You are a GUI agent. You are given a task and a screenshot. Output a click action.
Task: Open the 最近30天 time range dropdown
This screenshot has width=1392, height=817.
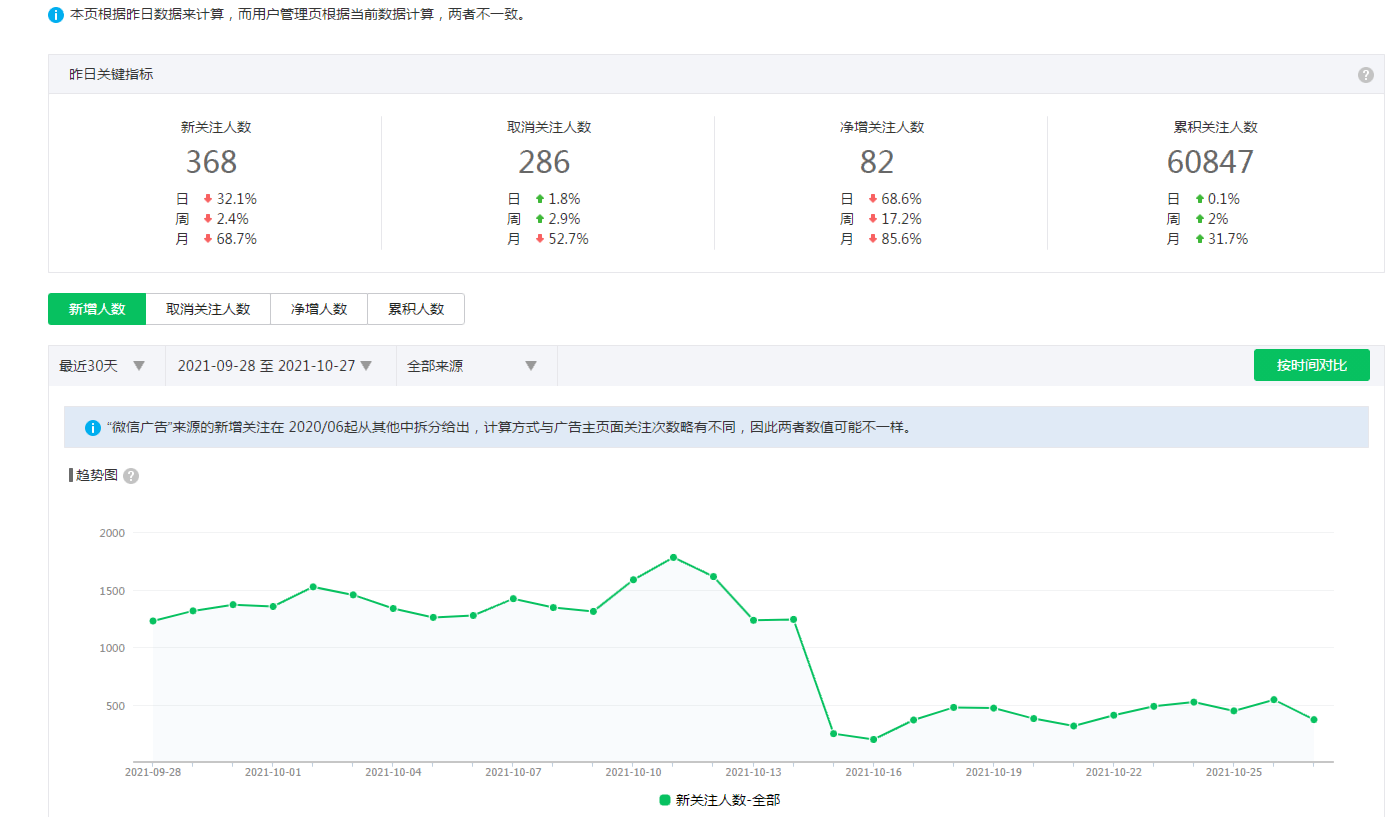102,366
